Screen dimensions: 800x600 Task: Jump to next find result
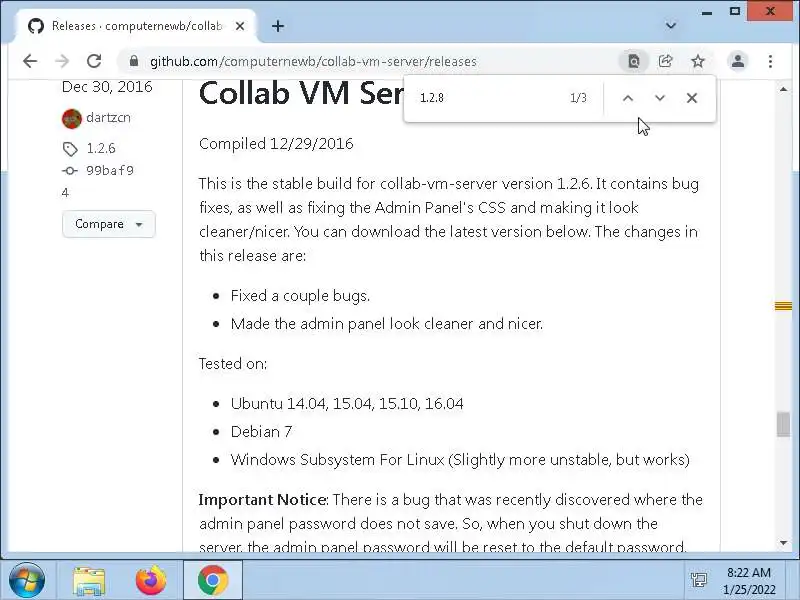point(660,97)
